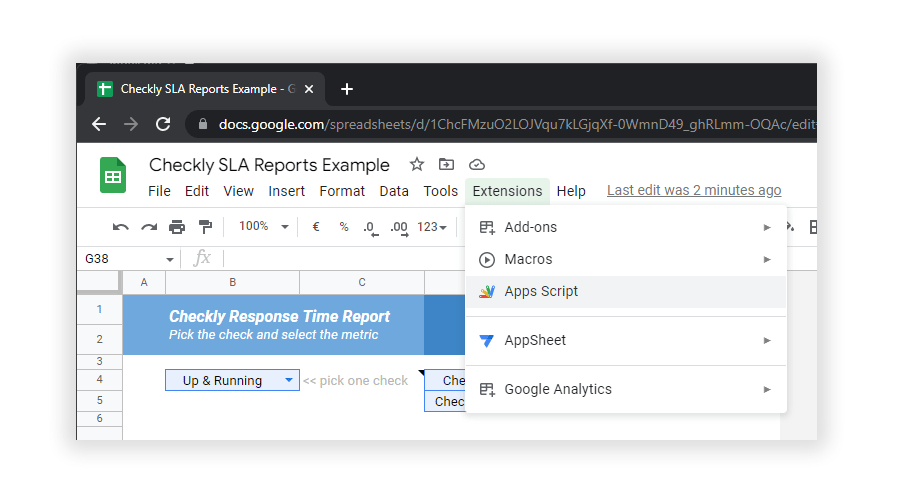The height and width of the screenshot is (500, 900).
Task: Open the zoom 100% dropdown
Action: point(263,227)
